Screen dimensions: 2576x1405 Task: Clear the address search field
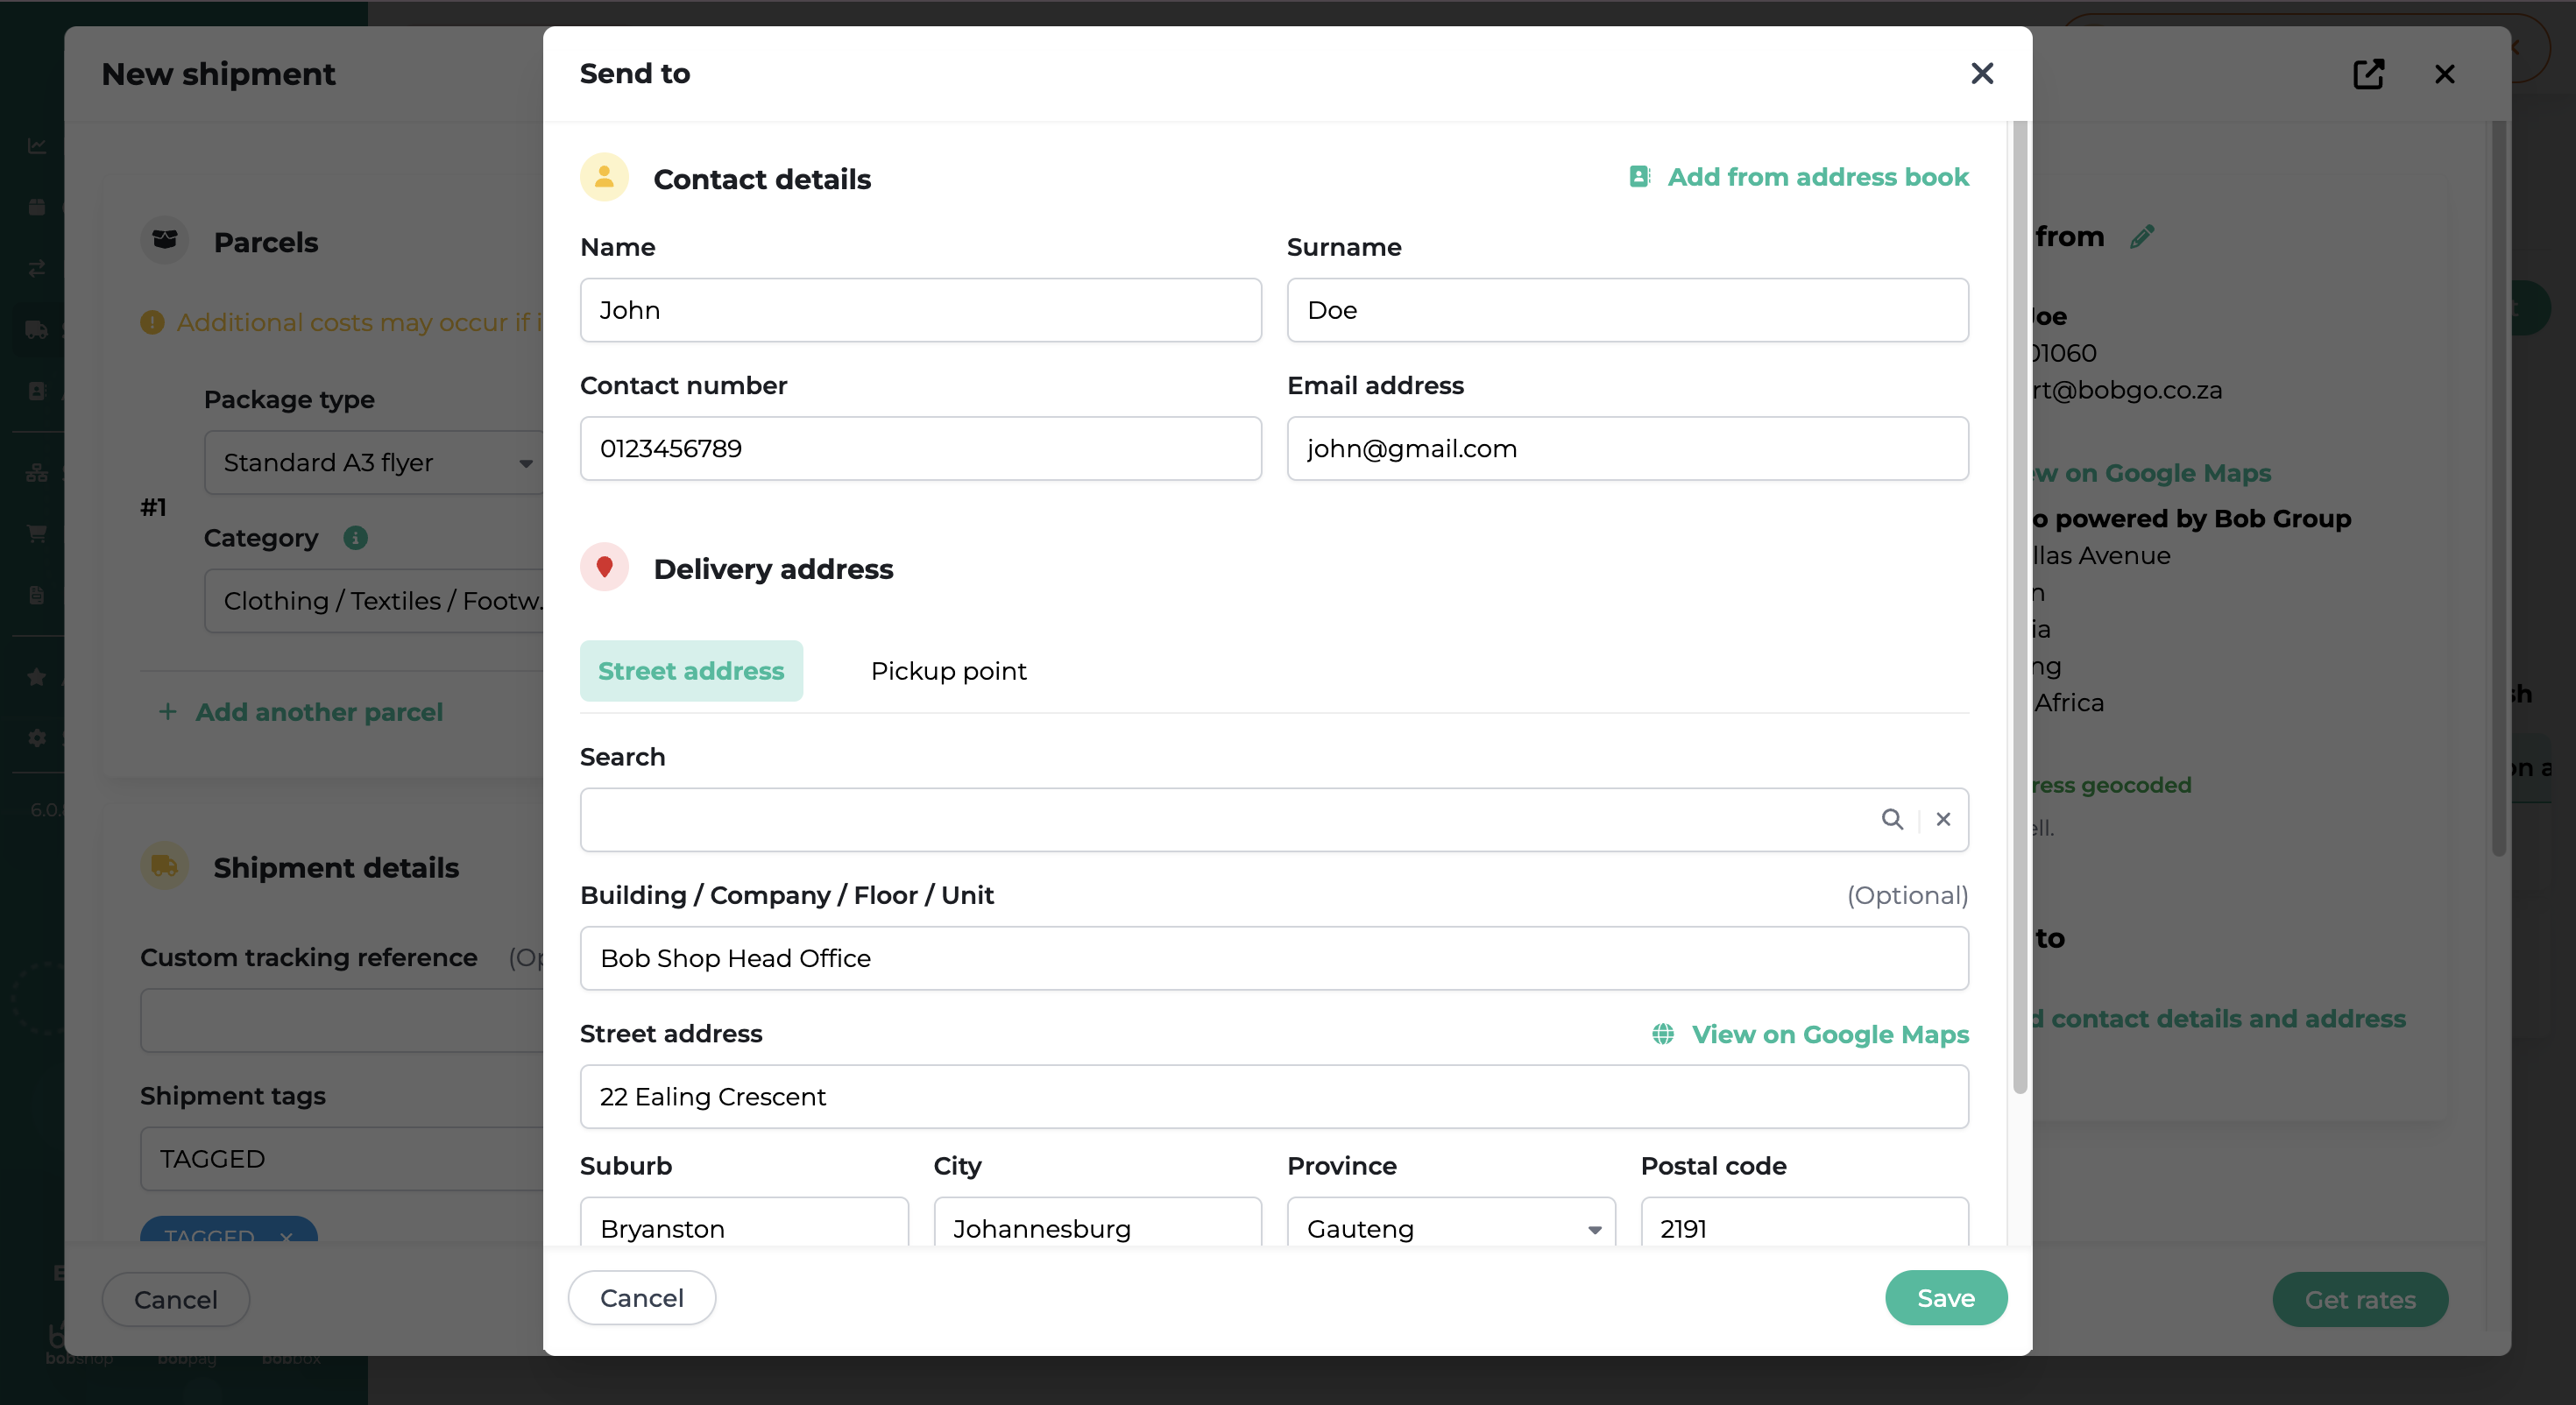[1943, 819]
